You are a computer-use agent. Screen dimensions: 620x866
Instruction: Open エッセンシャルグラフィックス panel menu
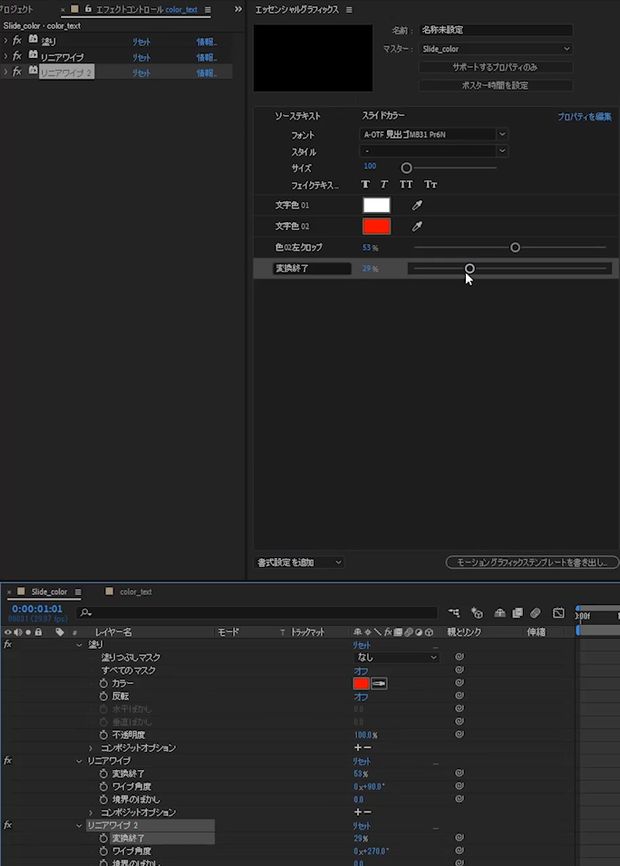click(349, 10)
